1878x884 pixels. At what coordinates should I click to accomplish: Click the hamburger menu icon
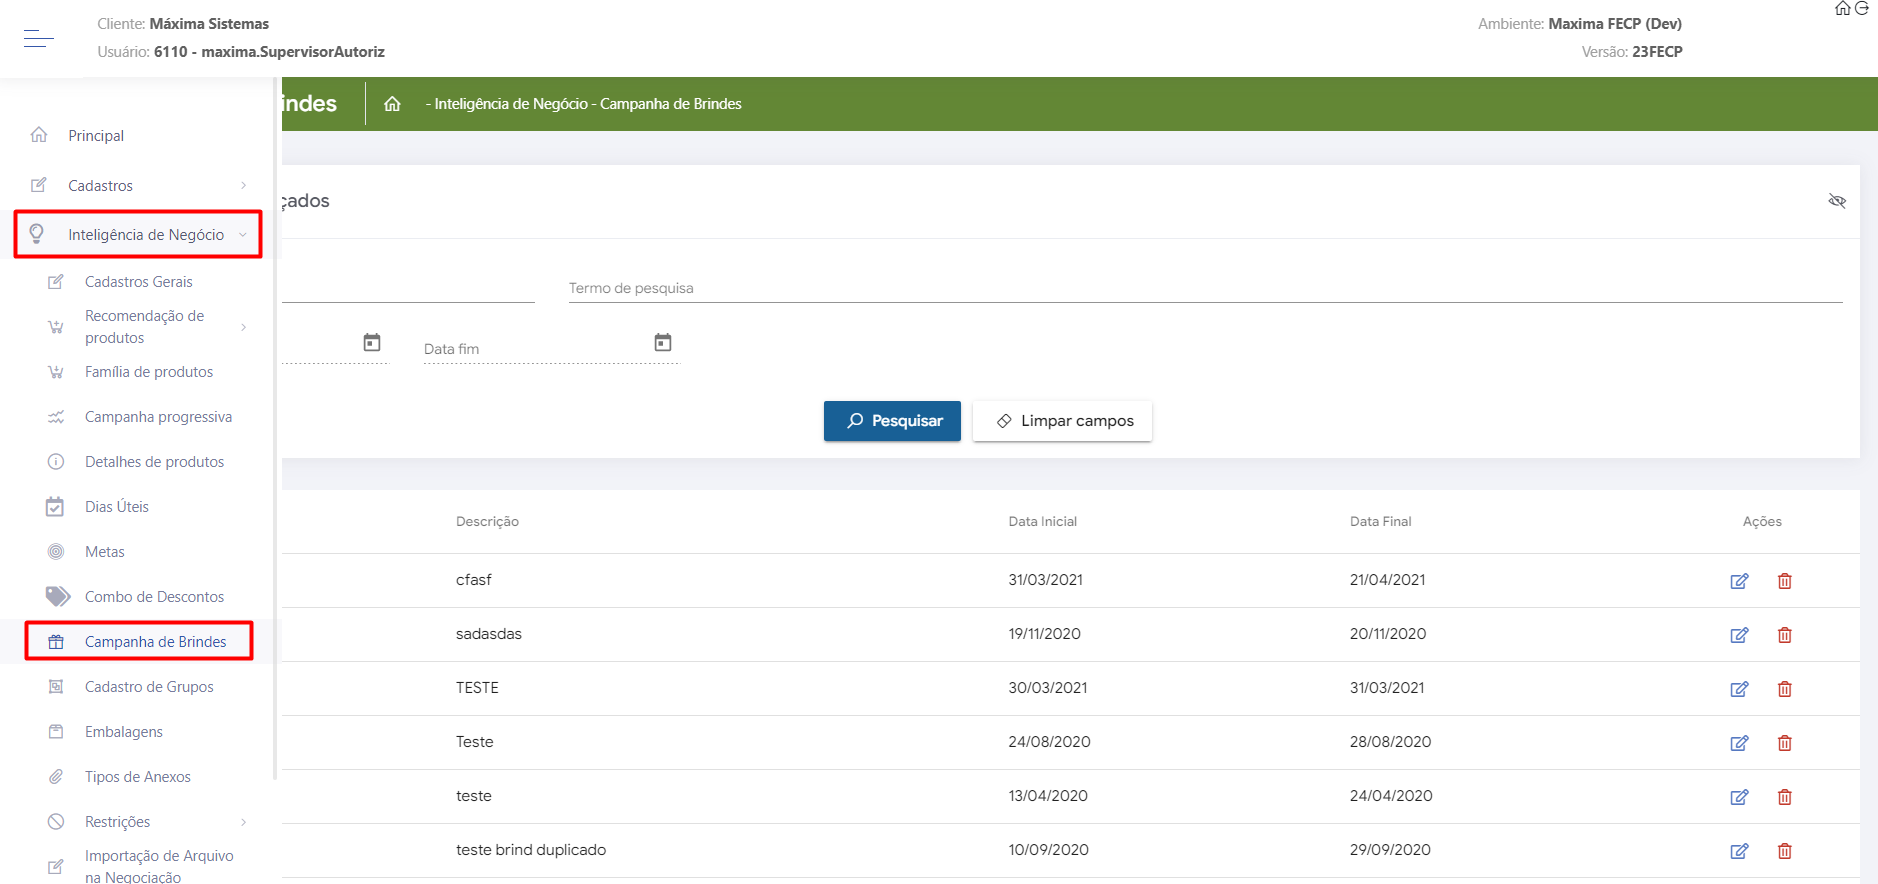coord(38,39)
